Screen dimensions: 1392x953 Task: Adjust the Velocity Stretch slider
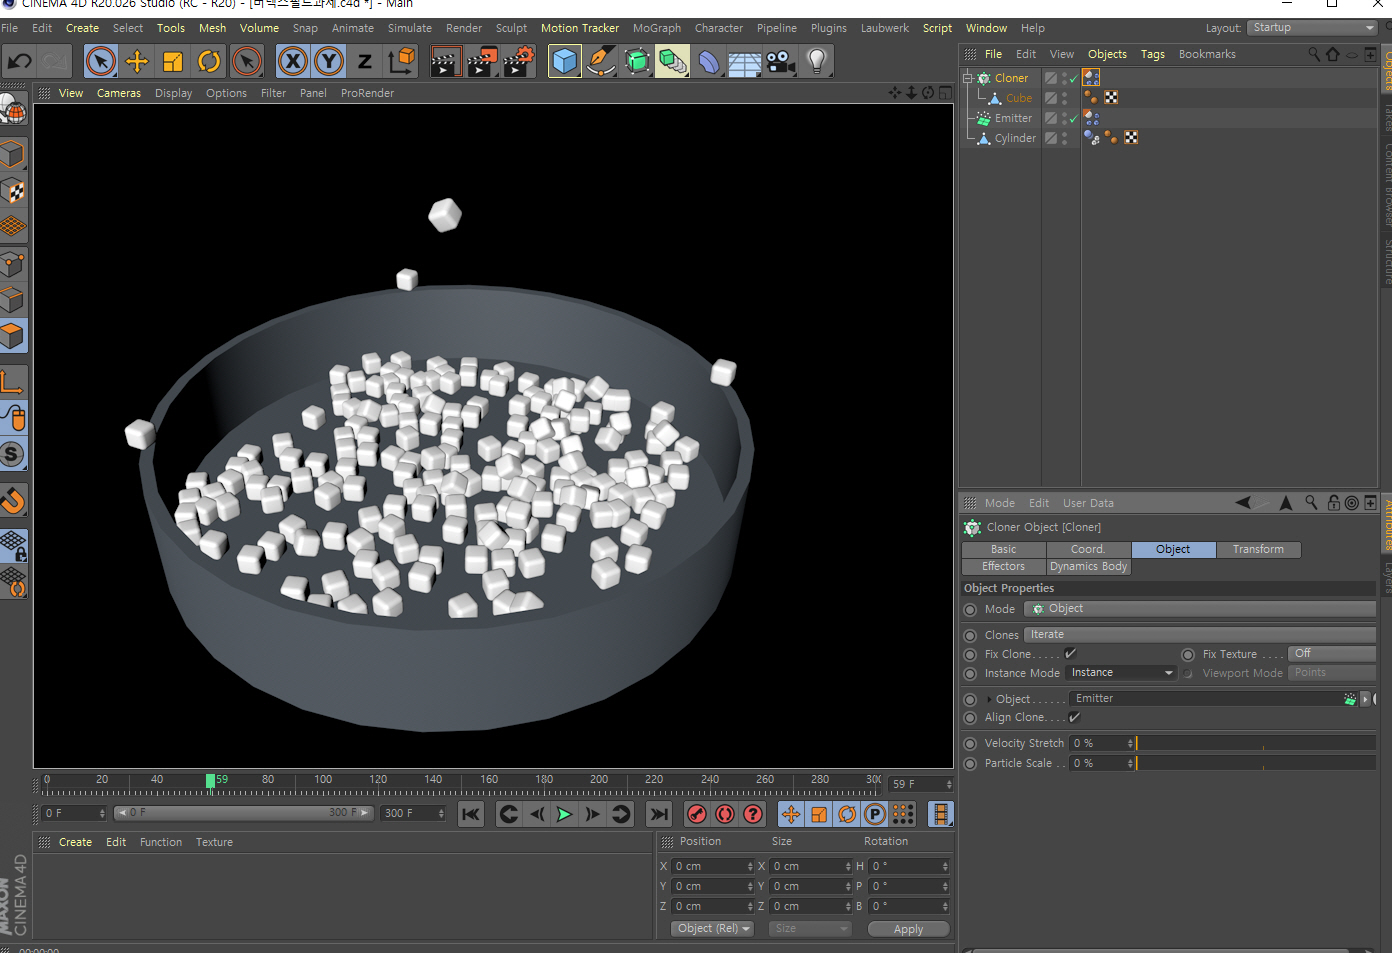[1256, 743]
